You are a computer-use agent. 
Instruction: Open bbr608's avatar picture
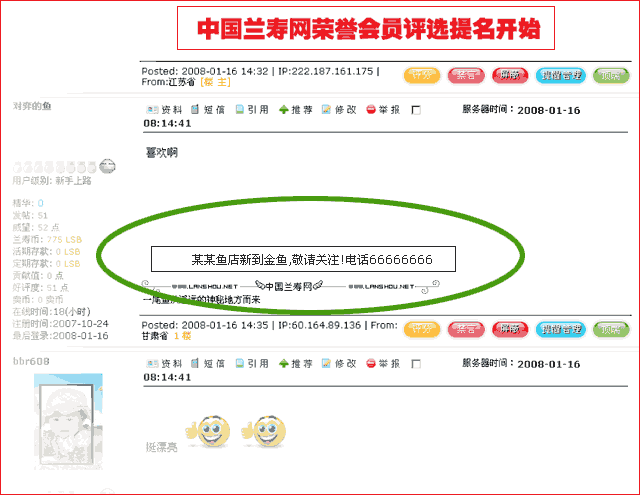tap(68, 421)
